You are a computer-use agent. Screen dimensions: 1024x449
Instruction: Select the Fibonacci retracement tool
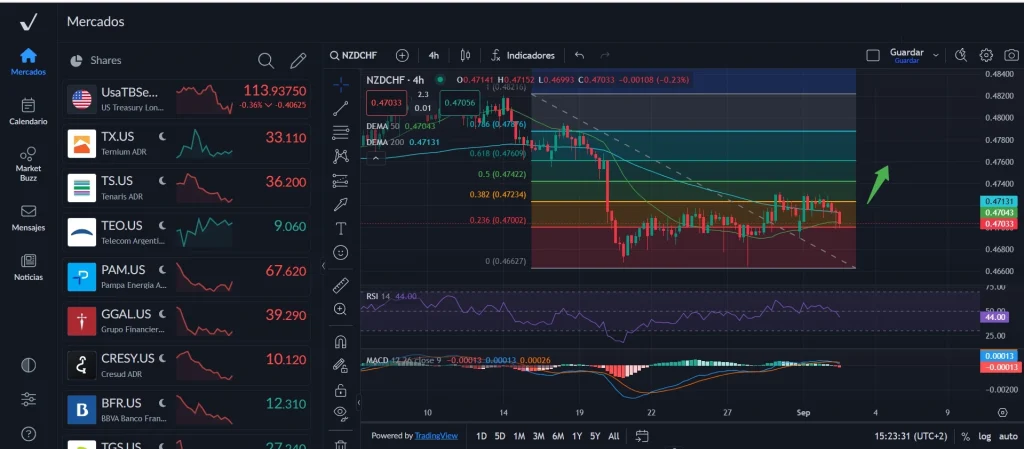(340, 132)
